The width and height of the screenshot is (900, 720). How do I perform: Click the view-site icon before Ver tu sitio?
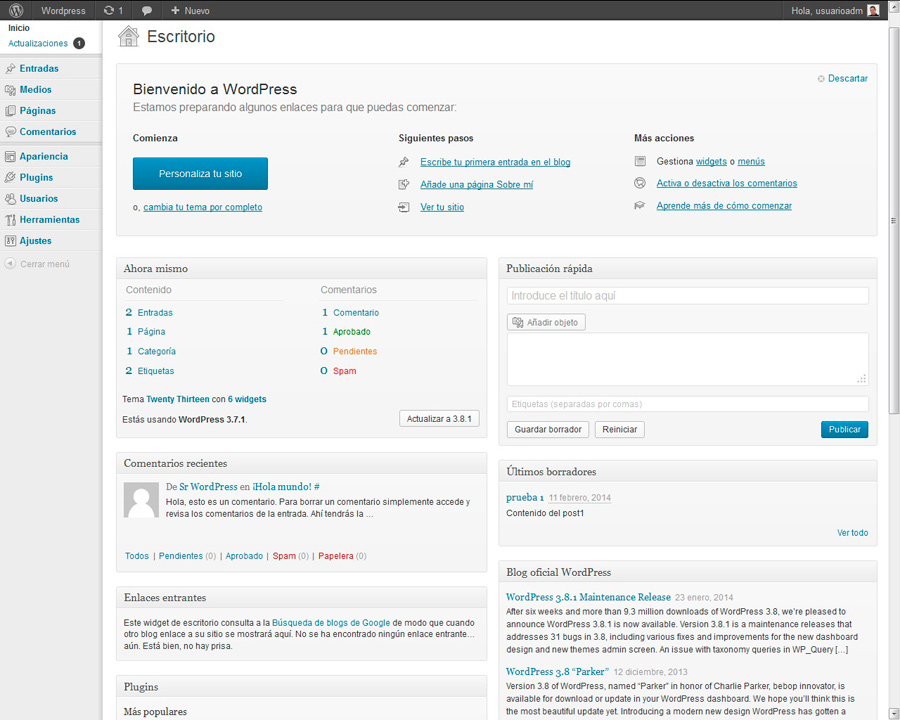[x=404, y=207]
